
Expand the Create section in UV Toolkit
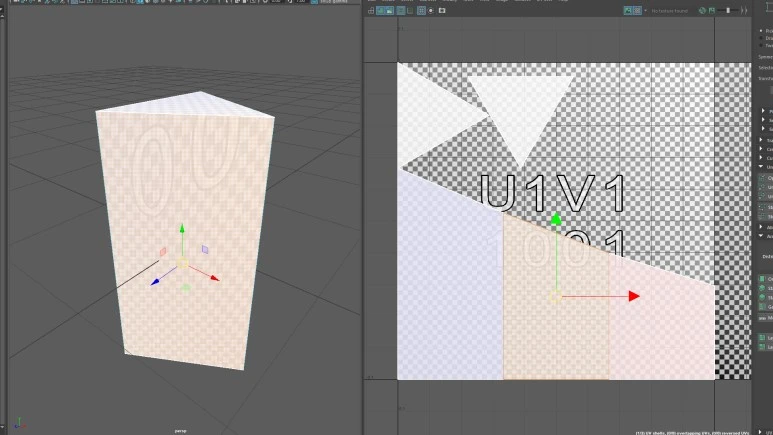(762, 149)
